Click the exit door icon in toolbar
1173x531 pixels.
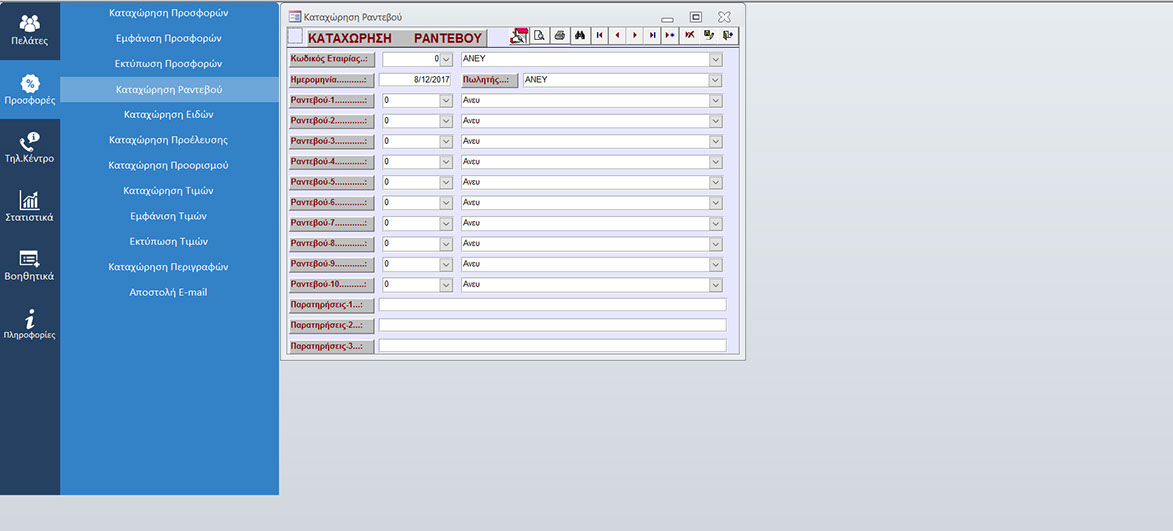[728, 35]
